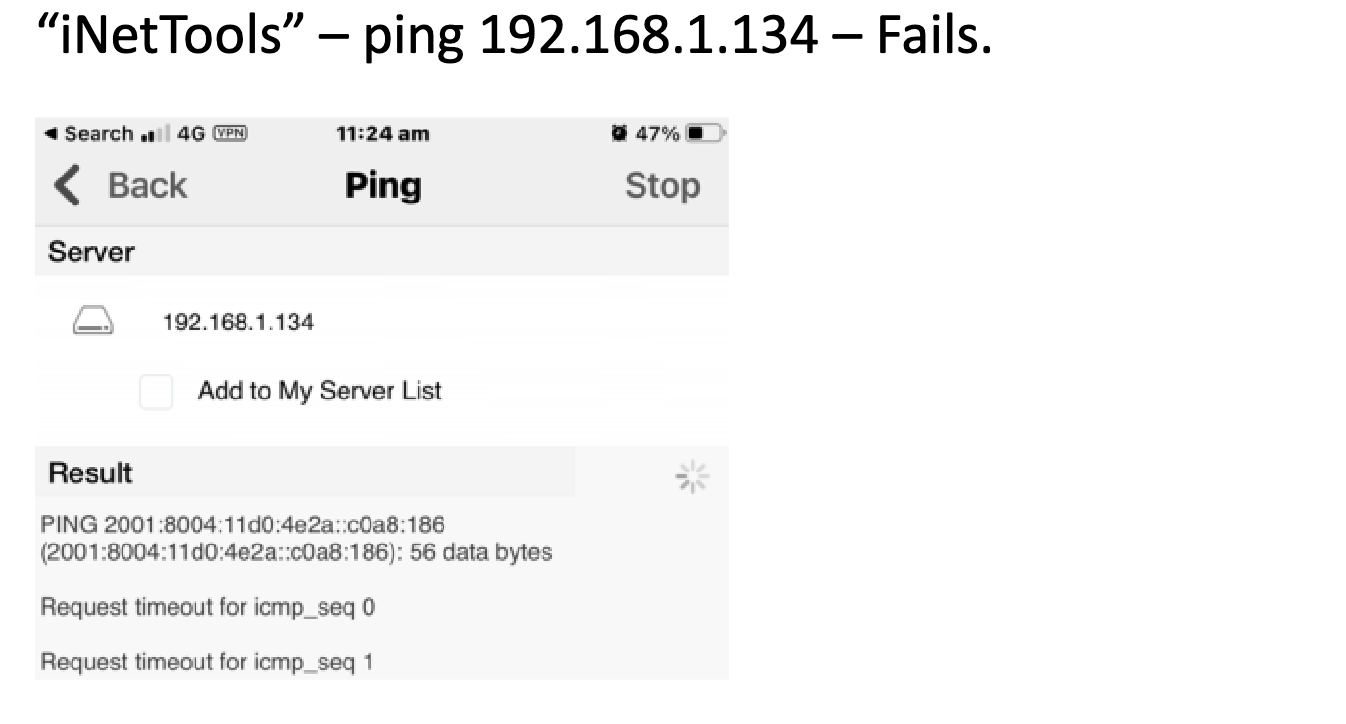The image size is (1346, 724).
Task: Tap the Back chevron arrow
Action: tap(65, 186)
